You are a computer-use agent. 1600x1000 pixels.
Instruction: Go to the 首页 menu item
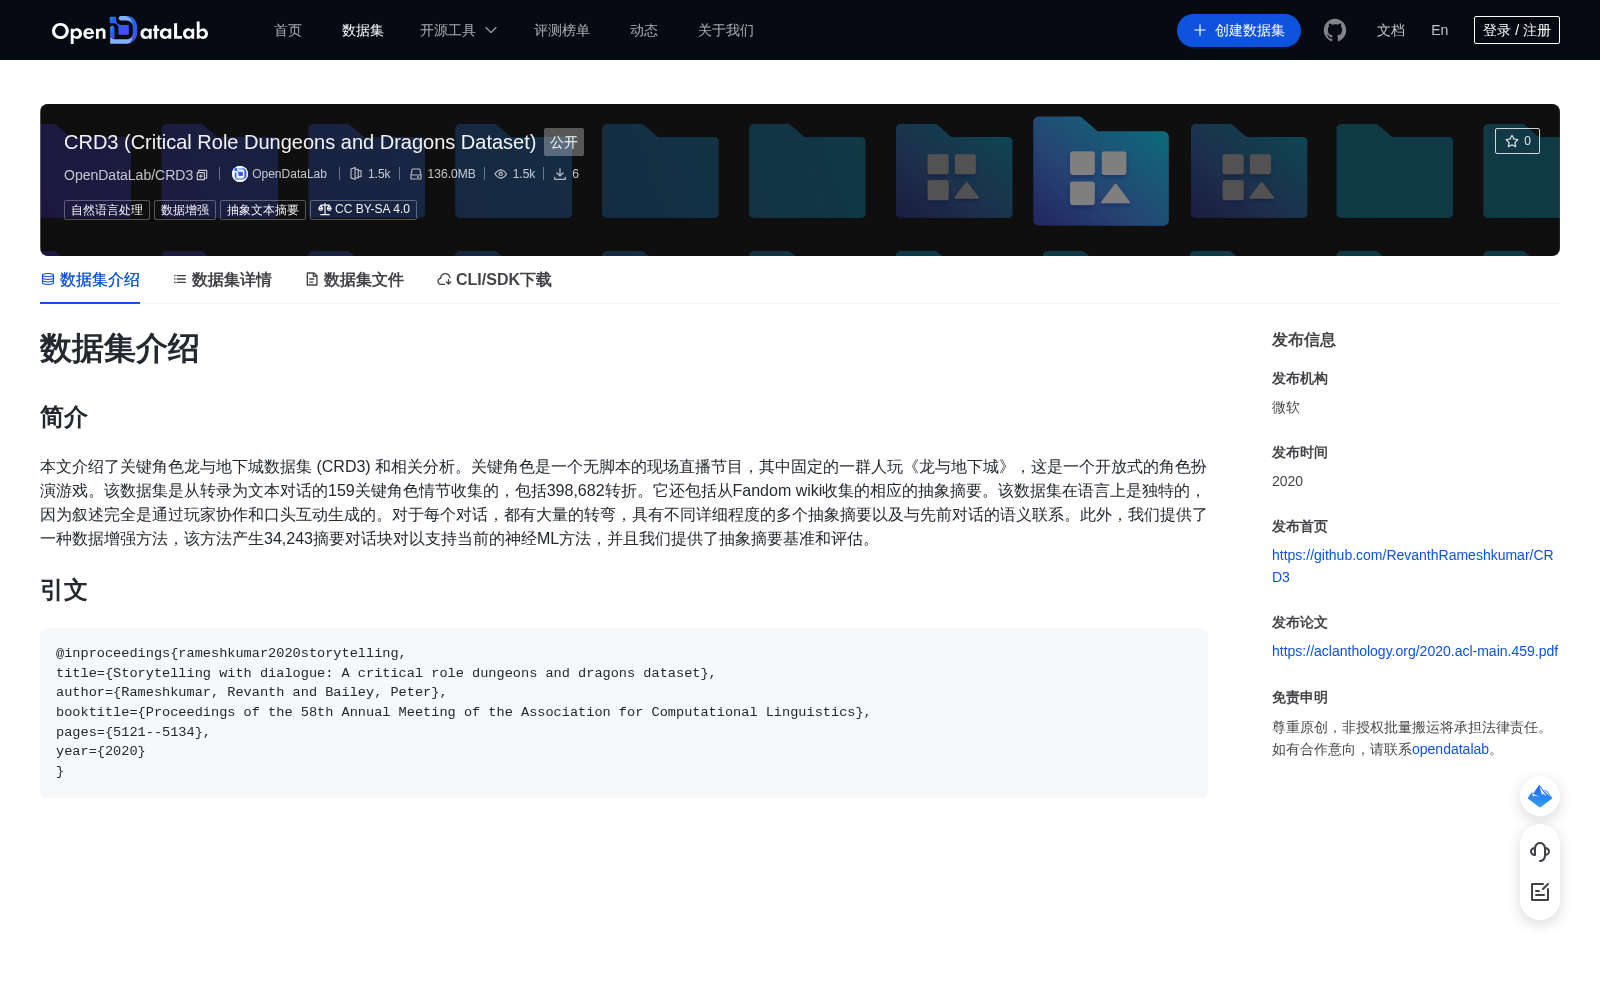click(x=288, y=31)
